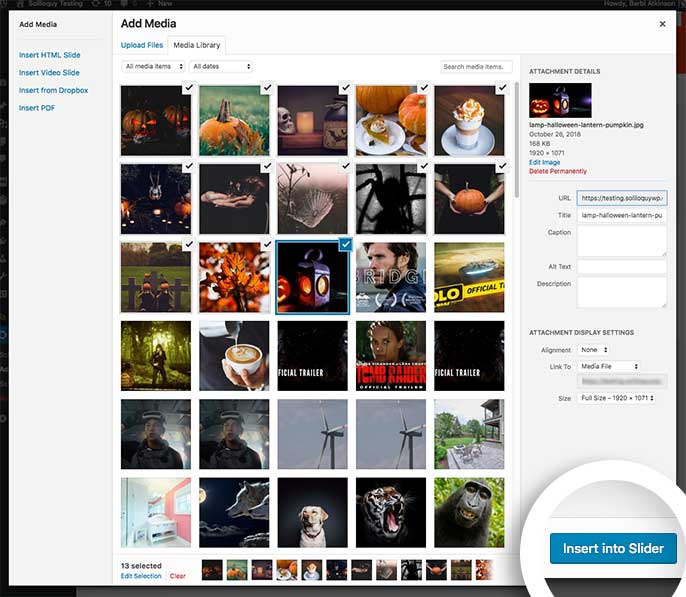The width and height of the screenshot is (686, 597).
Task: Close the Add Media dialog
Action: [662, 24]
